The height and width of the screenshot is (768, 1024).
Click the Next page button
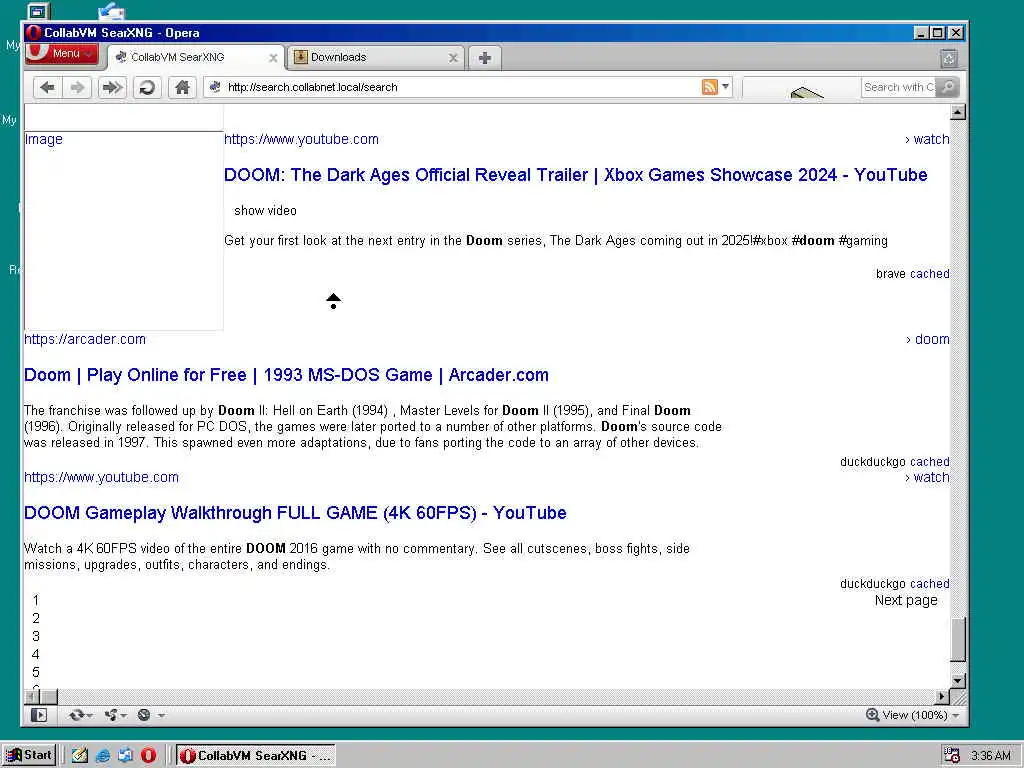click(x=906, y=600)
